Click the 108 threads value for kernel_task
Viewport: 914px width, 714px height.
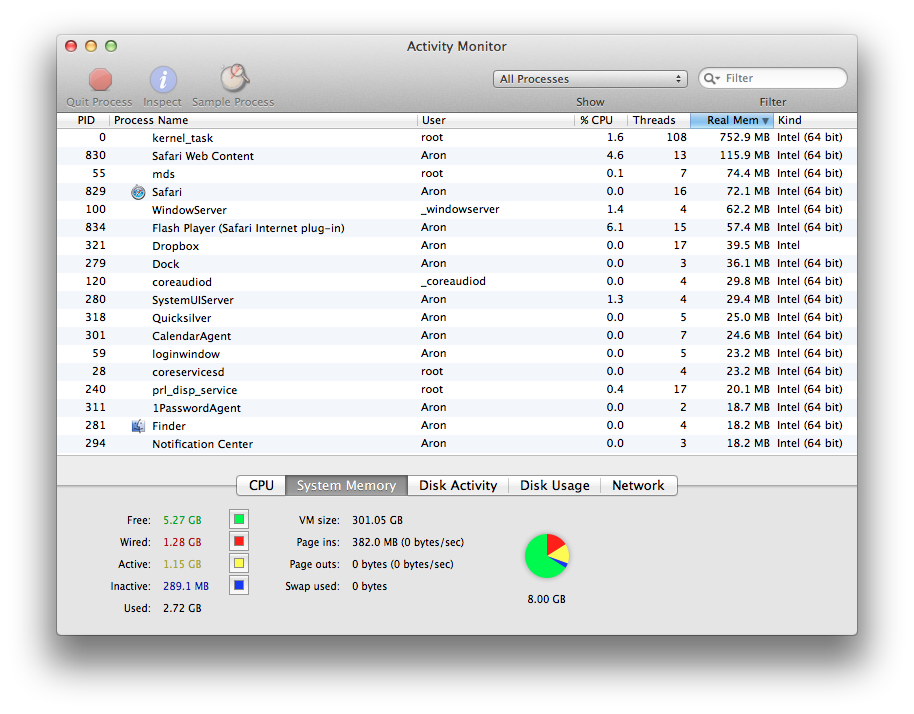677,138
